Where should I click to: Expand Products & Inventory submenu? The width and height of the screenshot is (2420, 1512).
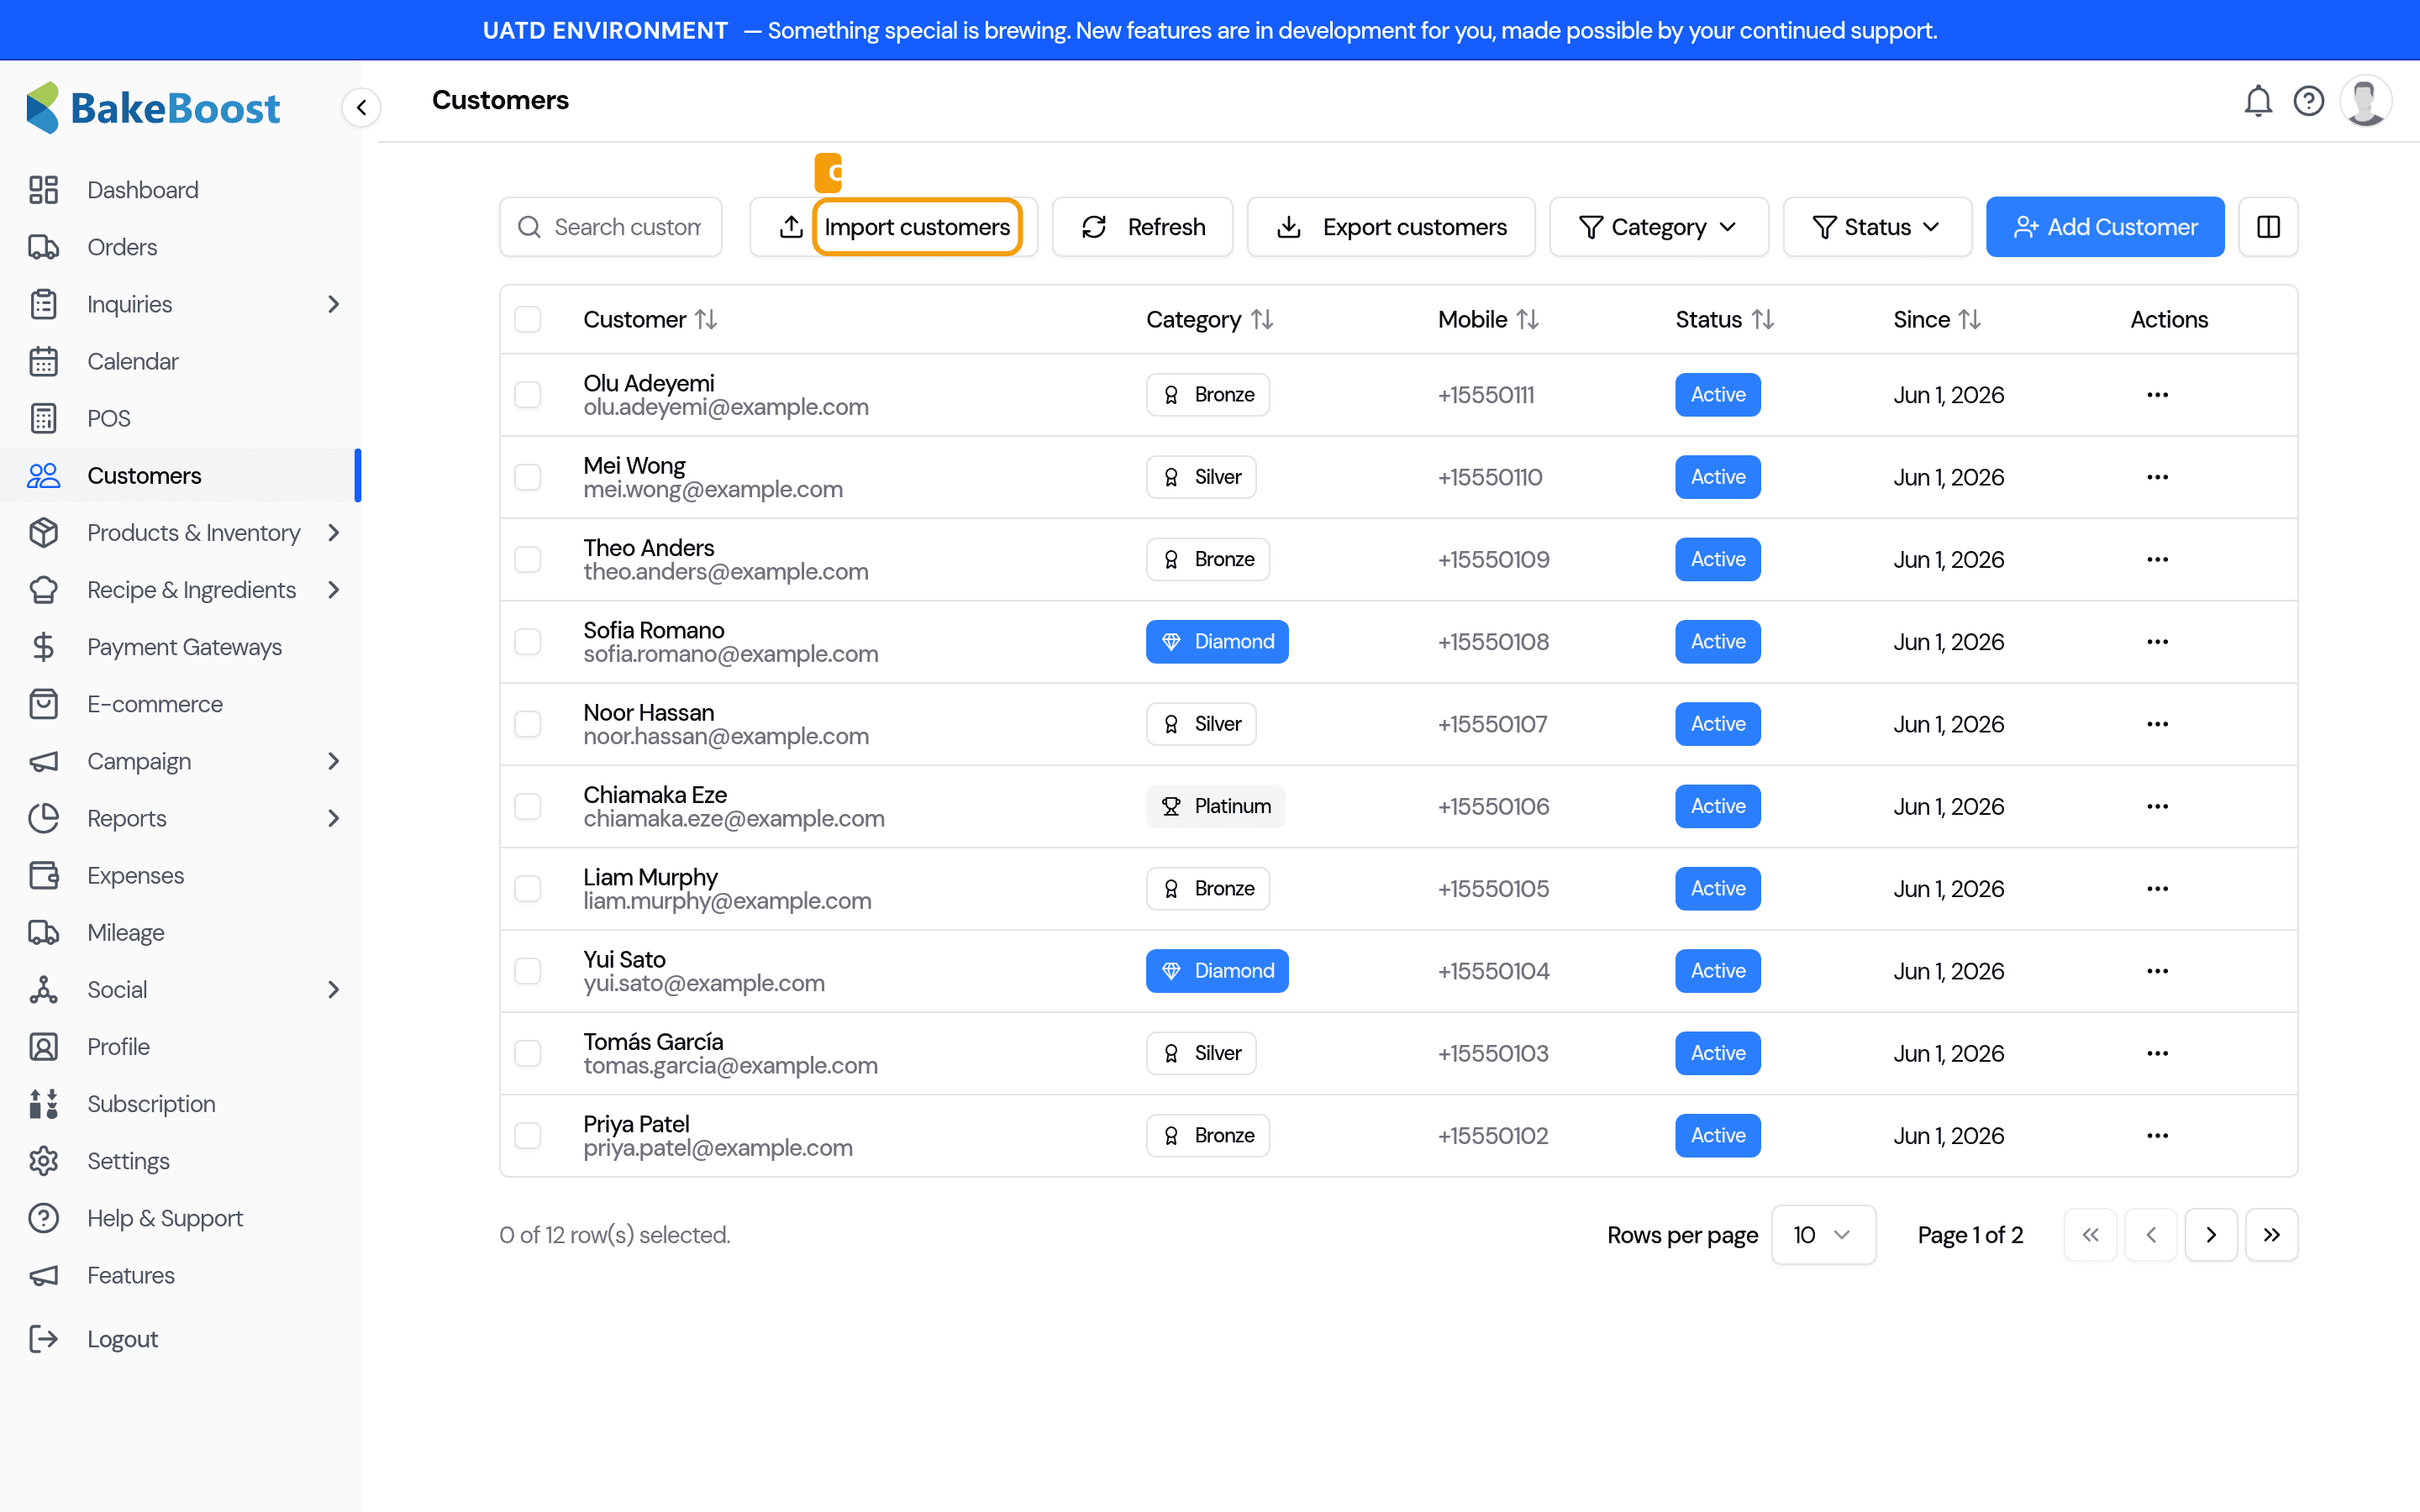coord(334,533)
